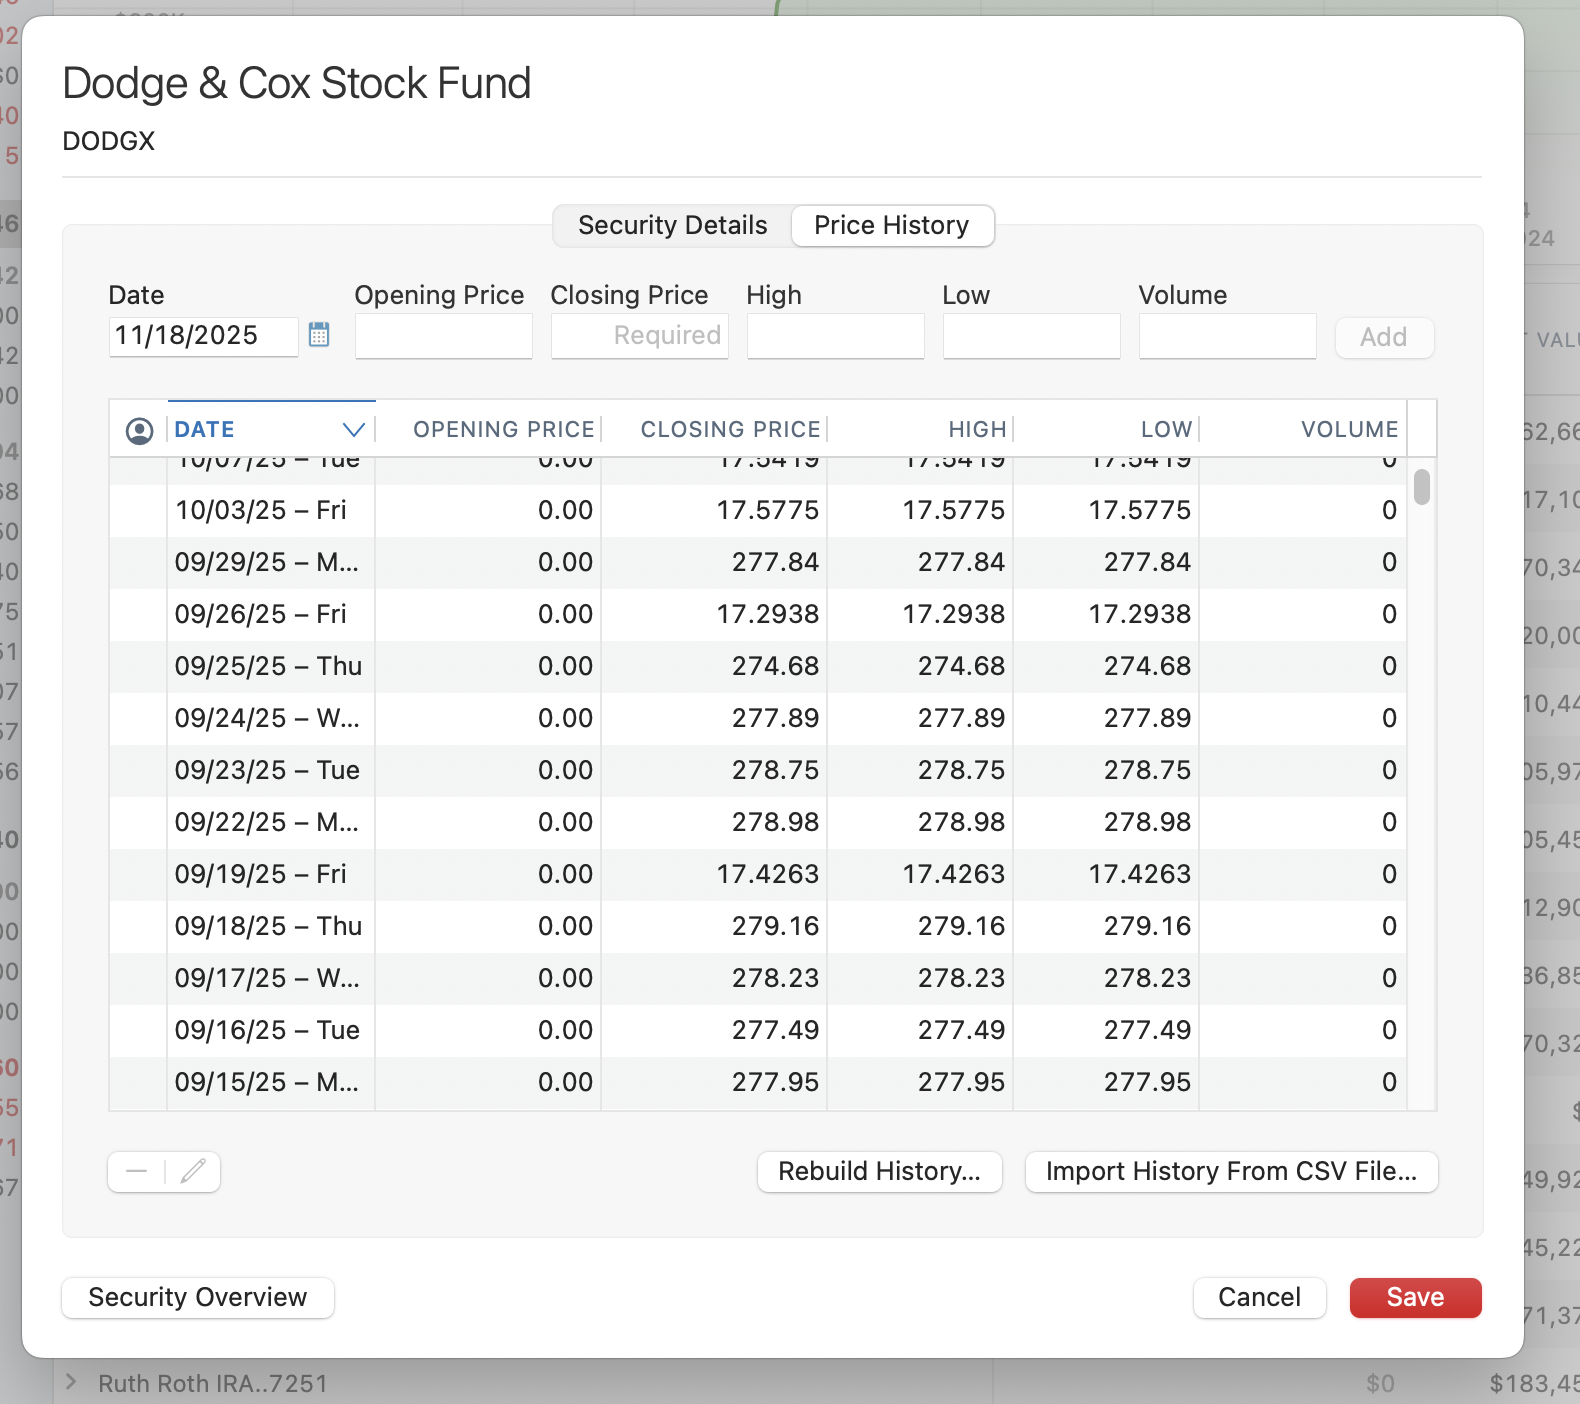Sort by the Closing Price column header
The height and width of the screenshot is (1404, 1580).
[x=730, y=430]
